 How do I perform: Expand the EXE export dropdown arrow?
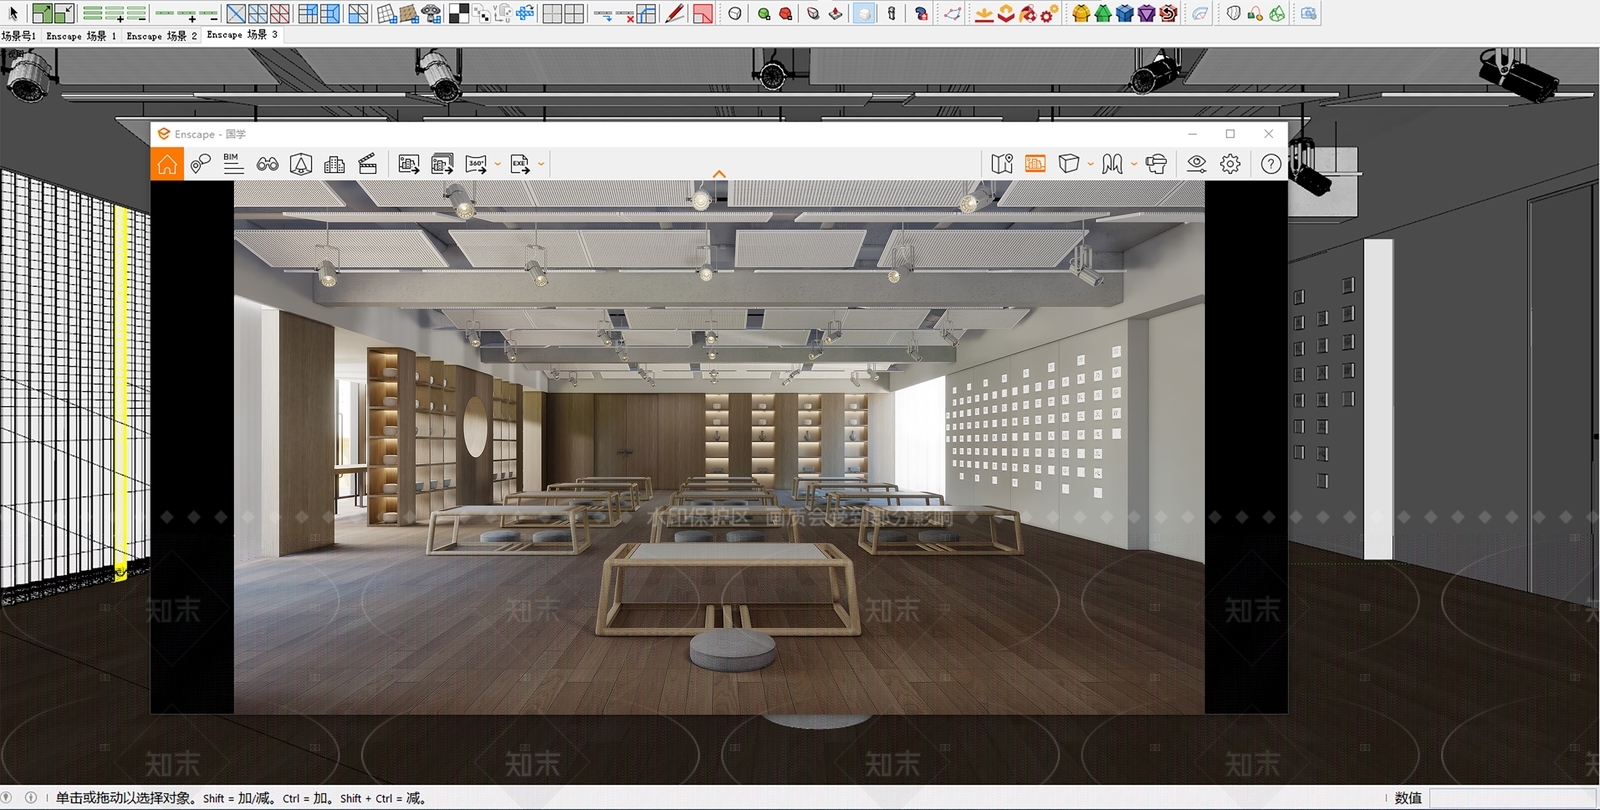(x=541, y=164)
